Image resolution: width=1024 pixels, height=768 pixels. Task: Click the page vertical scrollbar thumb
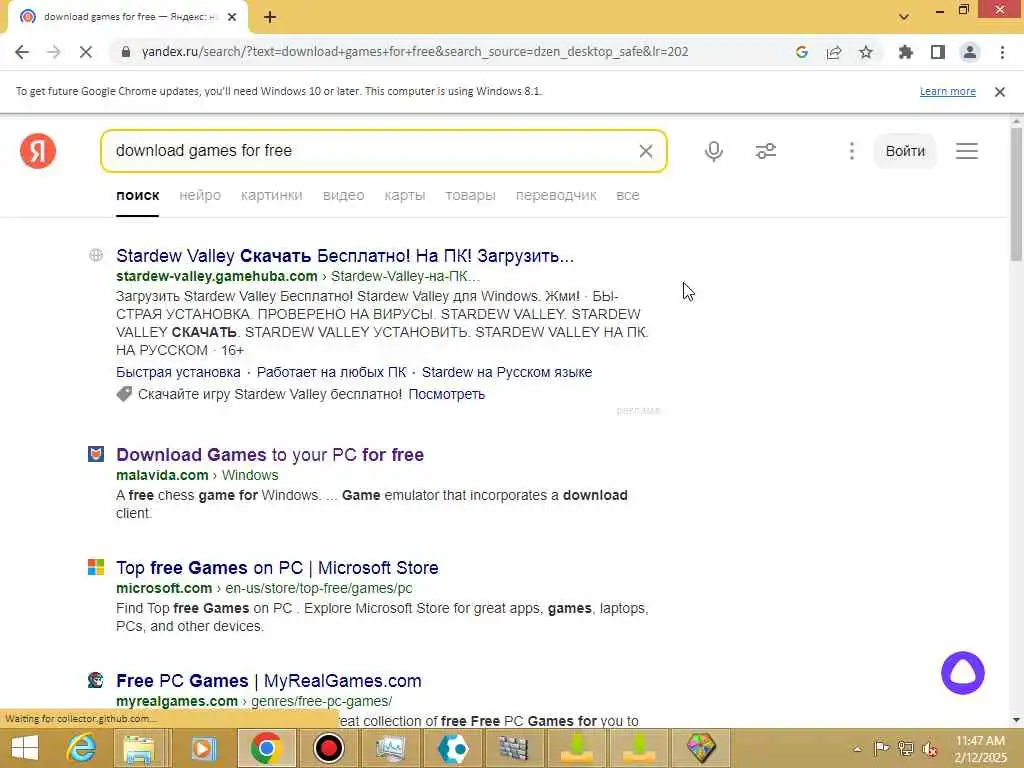[1016, 195]
